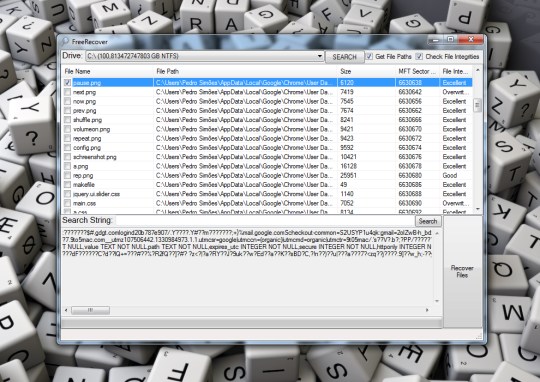The height and width of the screenshot is (382, 540).
Task: Sort by File Integrity column header
Action: 456,71
